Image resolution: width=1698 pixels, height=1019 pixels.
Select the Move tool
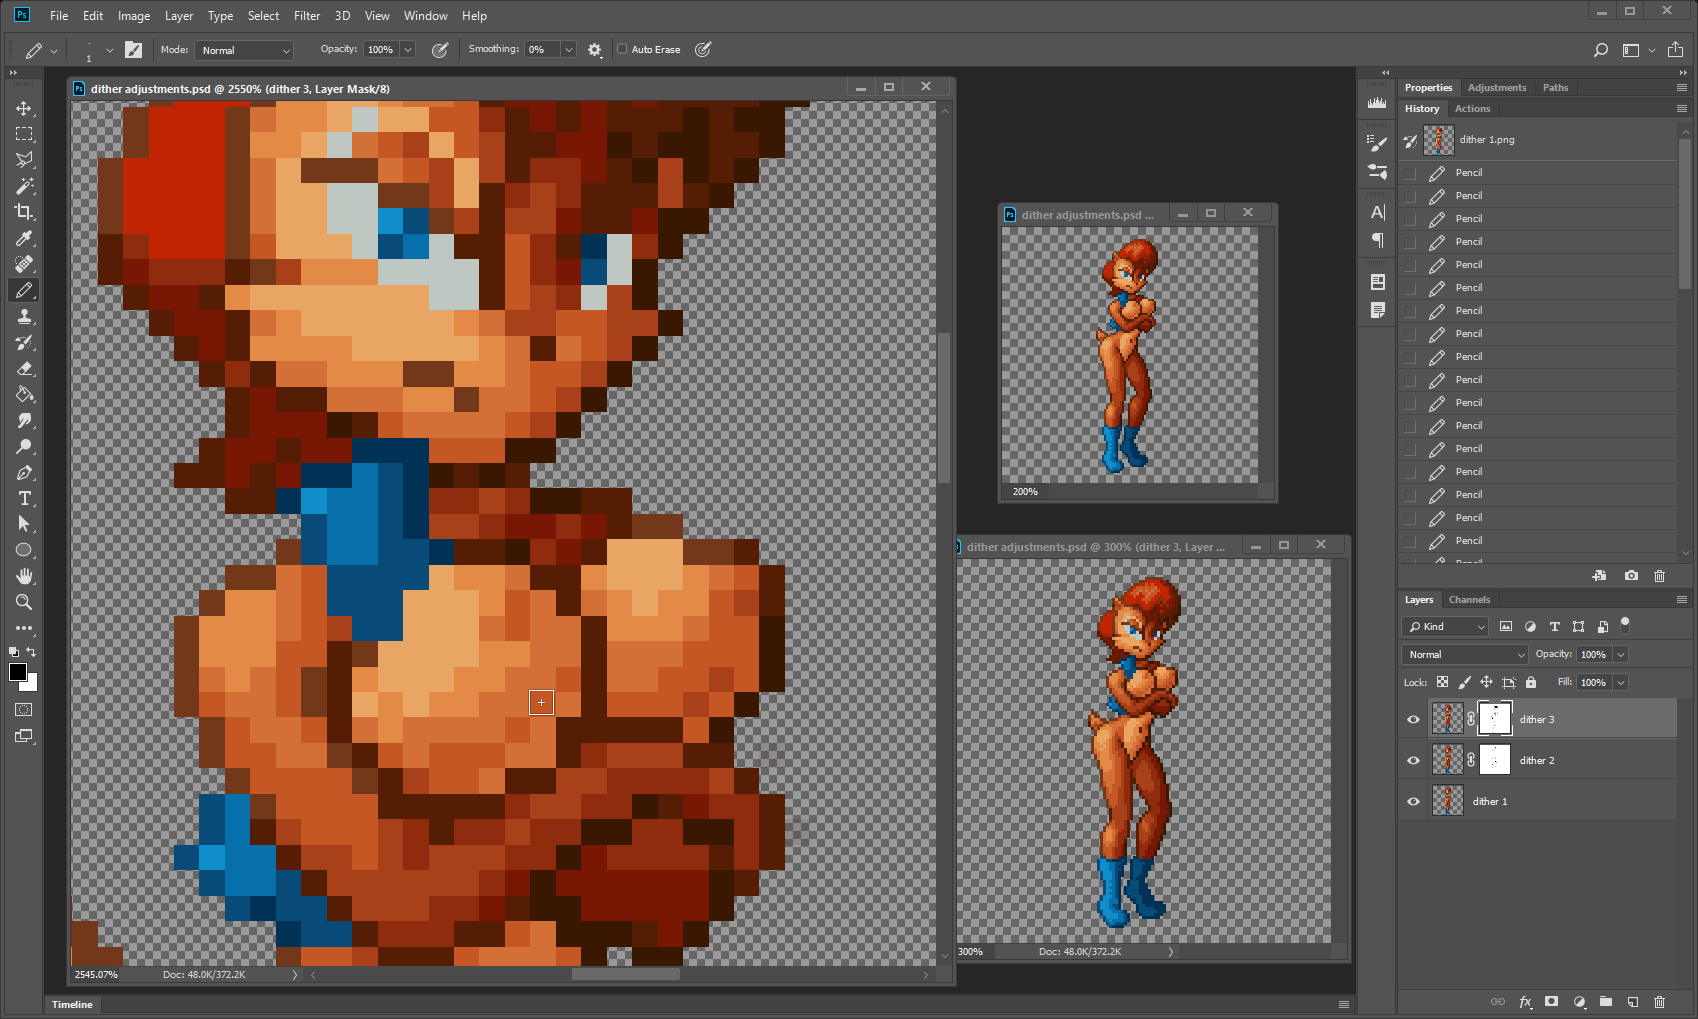[x=24, y=108]
